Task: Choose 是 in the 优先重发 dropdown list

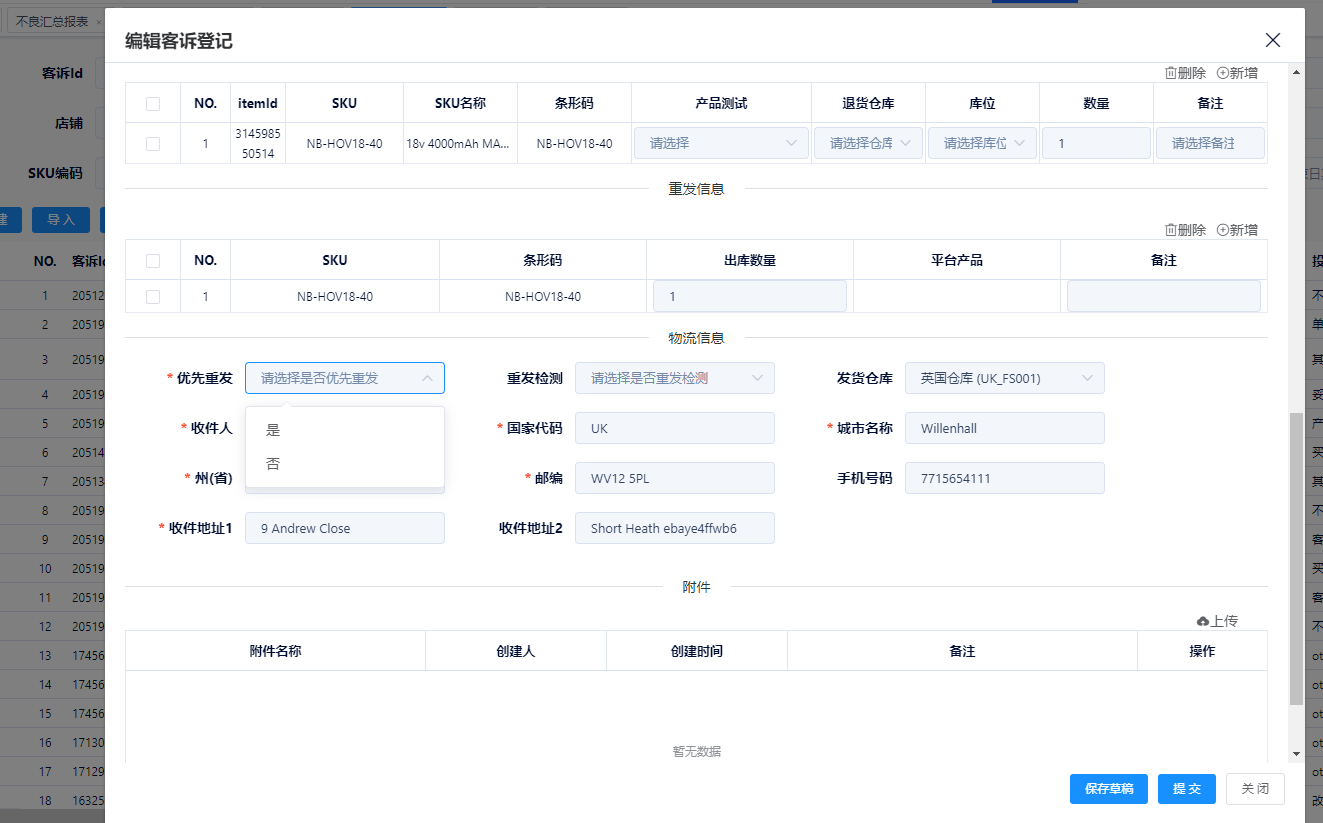Action: [x=273, y=427]
